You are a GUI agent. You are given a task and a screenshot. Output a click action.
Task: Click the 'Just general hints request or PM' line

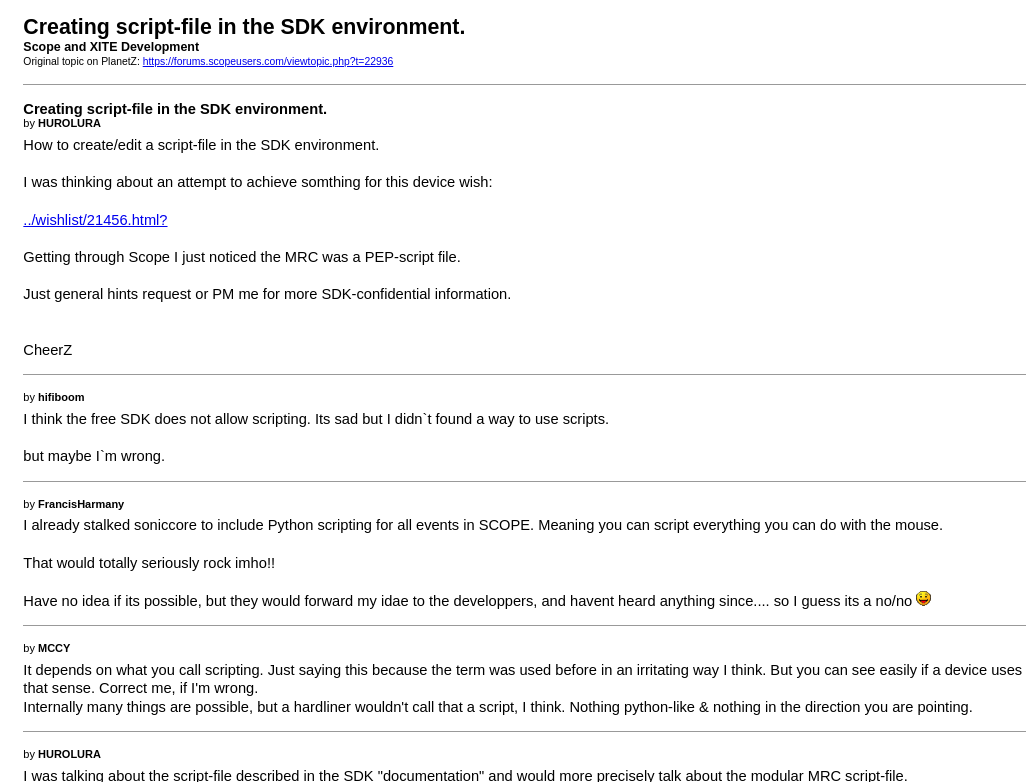pyautogui.click(x=267, y=294)
